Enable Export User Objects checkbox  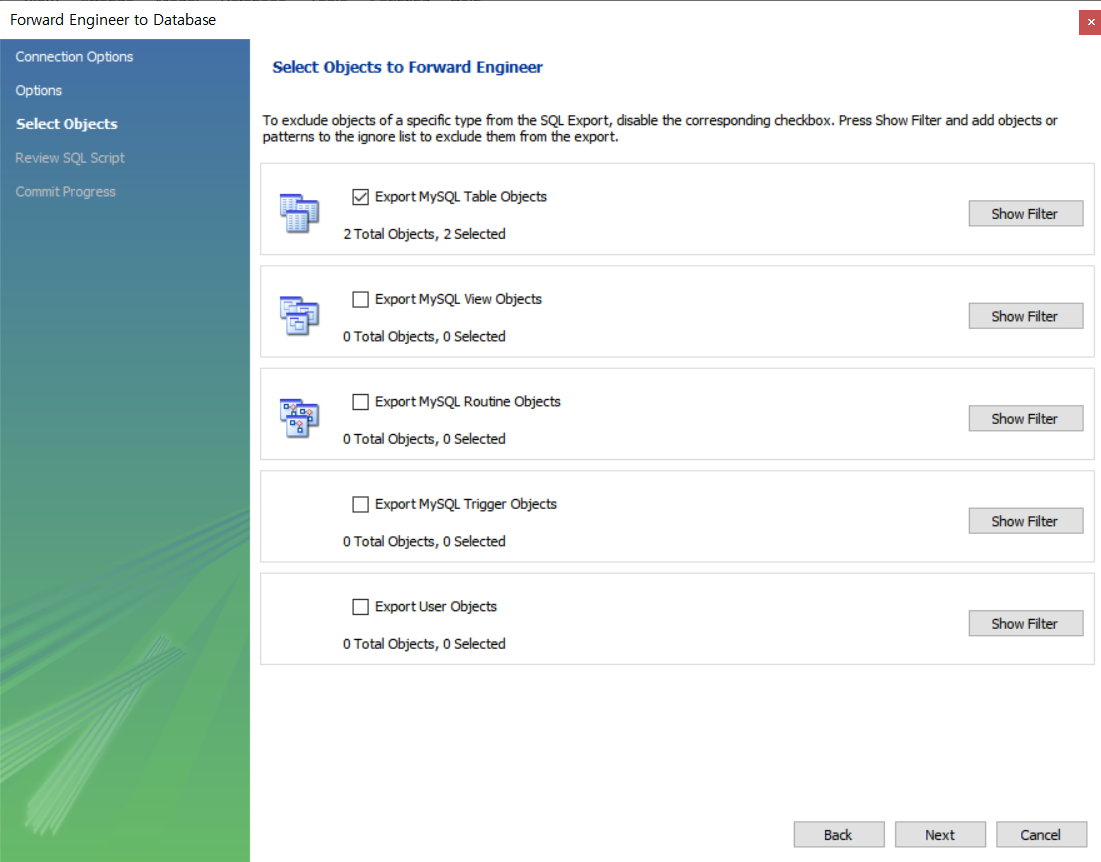tap(360, 607)
